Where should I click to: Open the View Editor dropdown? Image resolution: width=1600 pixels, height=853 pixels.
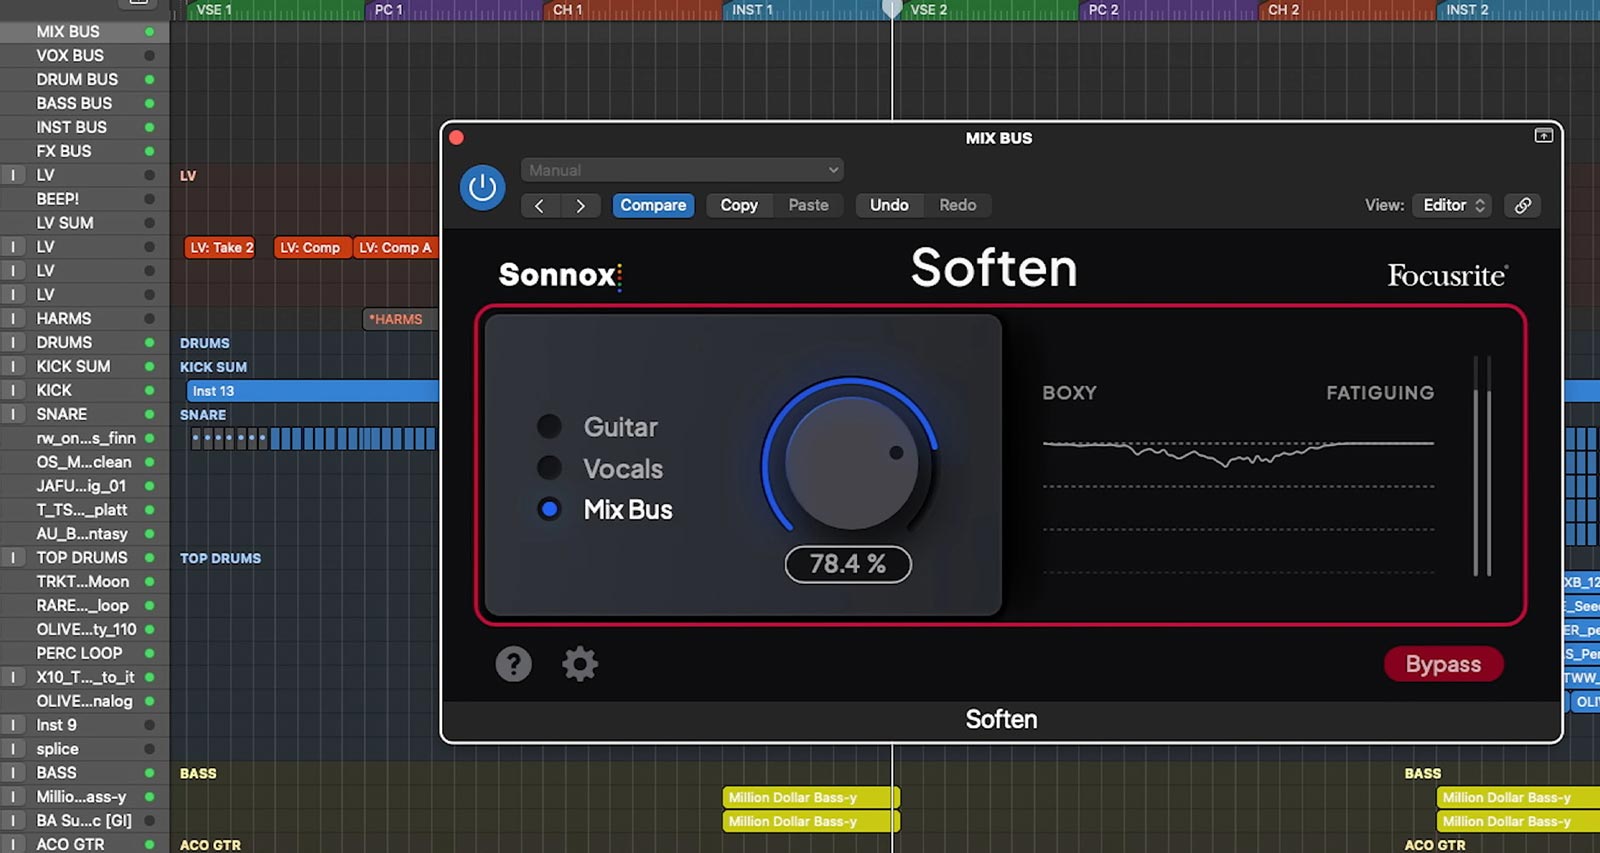pos(1454,205)
